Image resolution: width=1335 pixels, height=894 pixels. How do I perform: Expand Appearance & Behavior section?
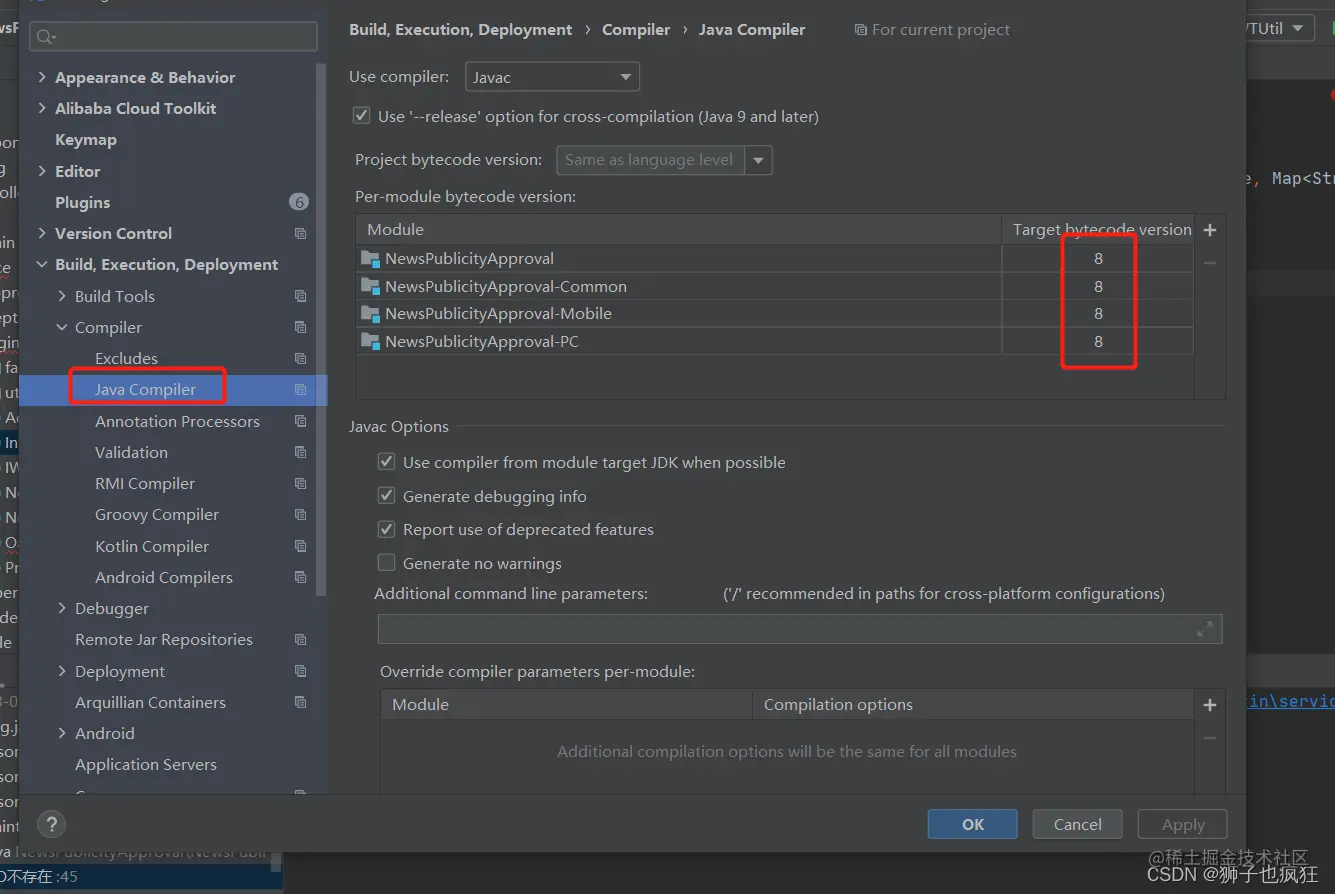(42, 77)
